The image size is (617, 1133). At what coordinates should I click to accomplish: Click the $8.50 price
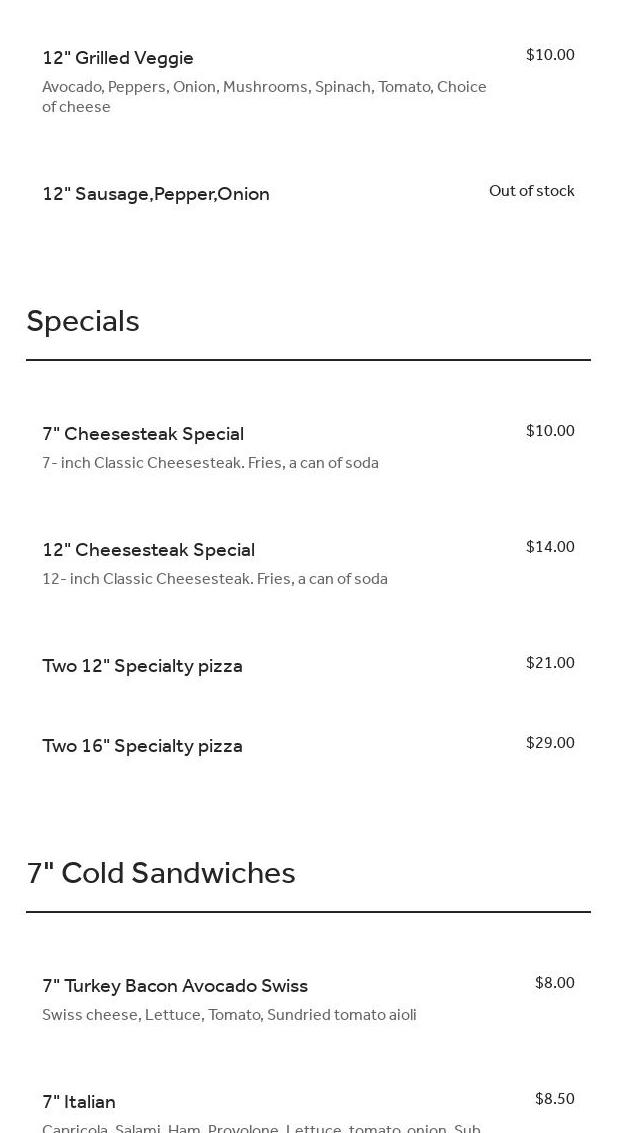[x=554, y=1099]
